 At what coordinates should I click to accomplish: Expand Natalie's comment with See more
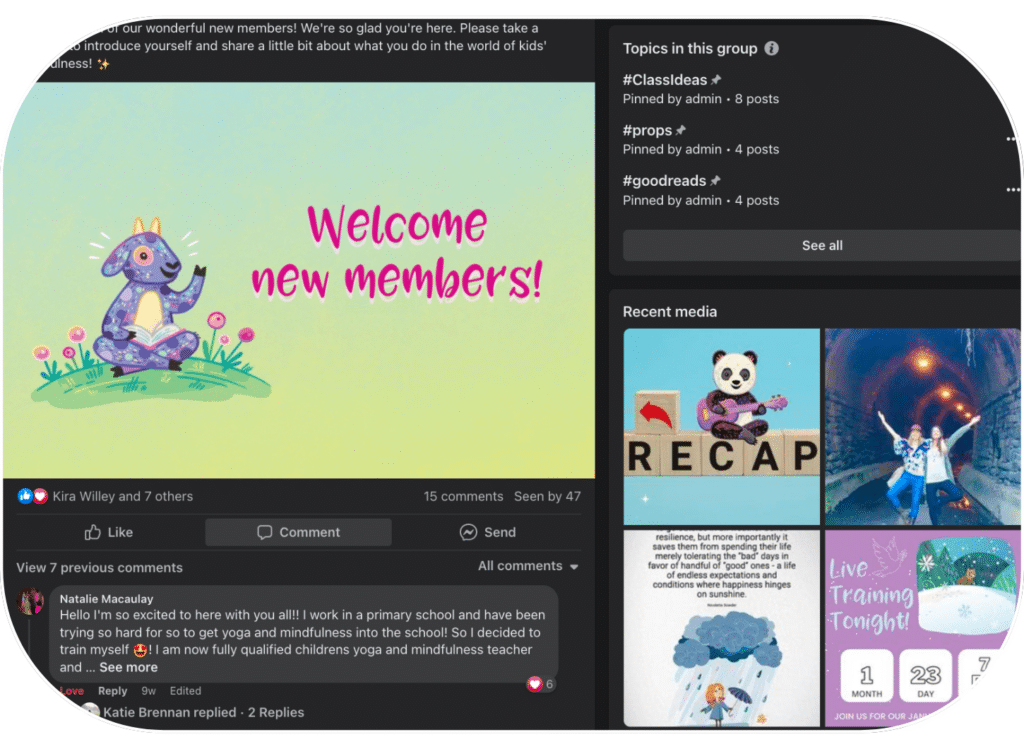click(x=129, y=667)
